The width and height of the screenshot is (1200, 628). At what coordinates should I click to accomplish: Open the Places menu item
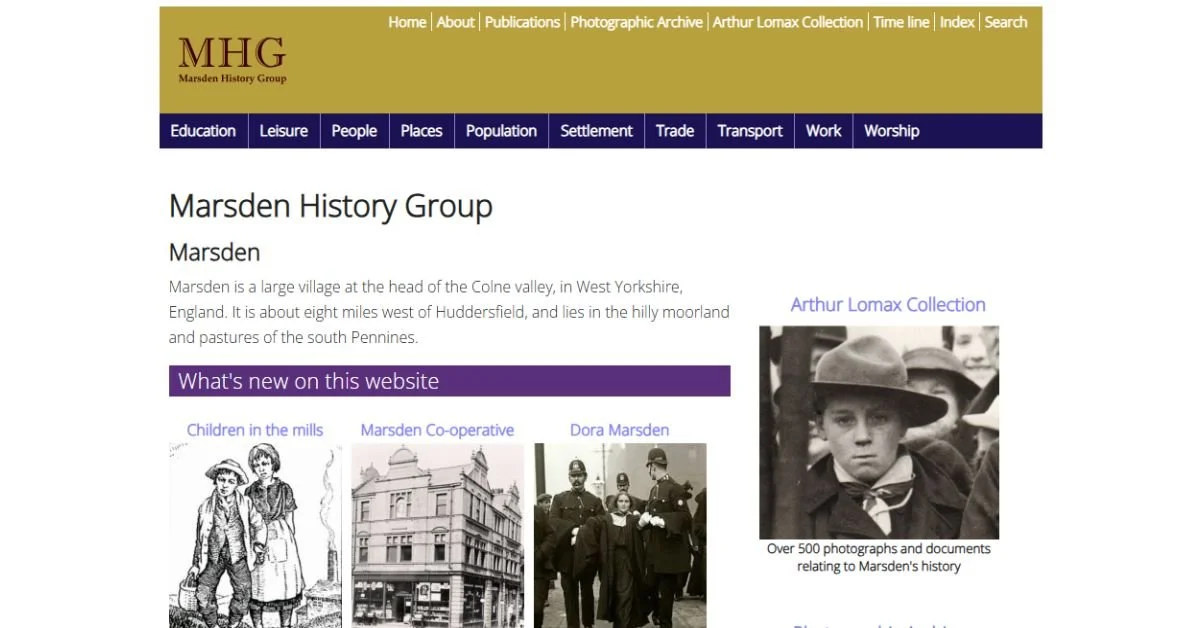[x=421, y=131]
